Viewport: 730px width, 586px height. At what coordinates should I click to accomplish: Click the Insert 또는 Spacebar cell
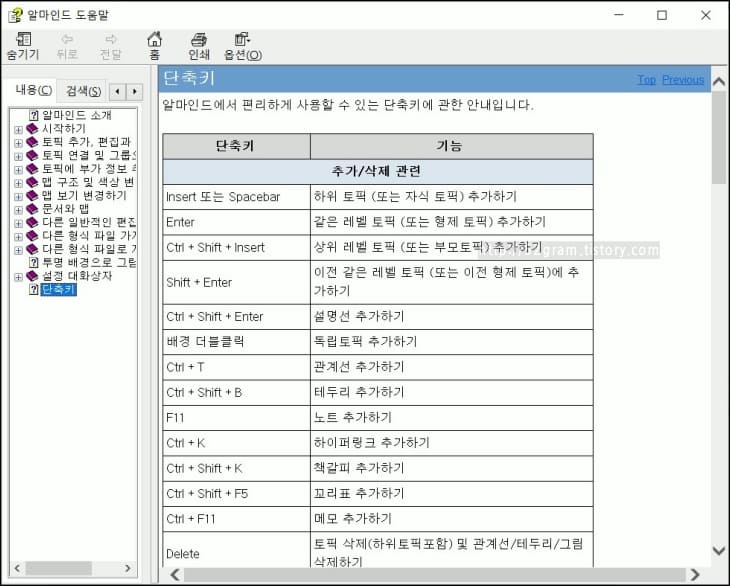coord(237,197)
